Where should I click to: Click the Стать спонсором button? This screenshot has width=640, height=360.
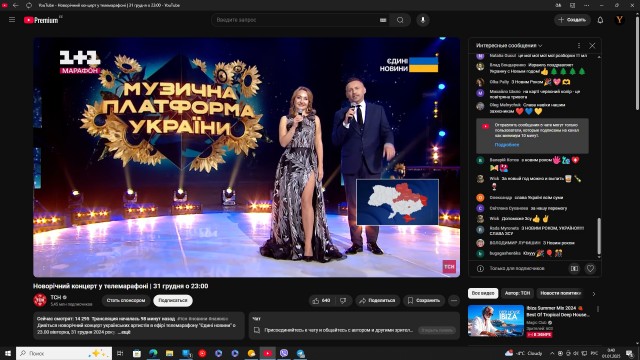[x=126, y=300]
